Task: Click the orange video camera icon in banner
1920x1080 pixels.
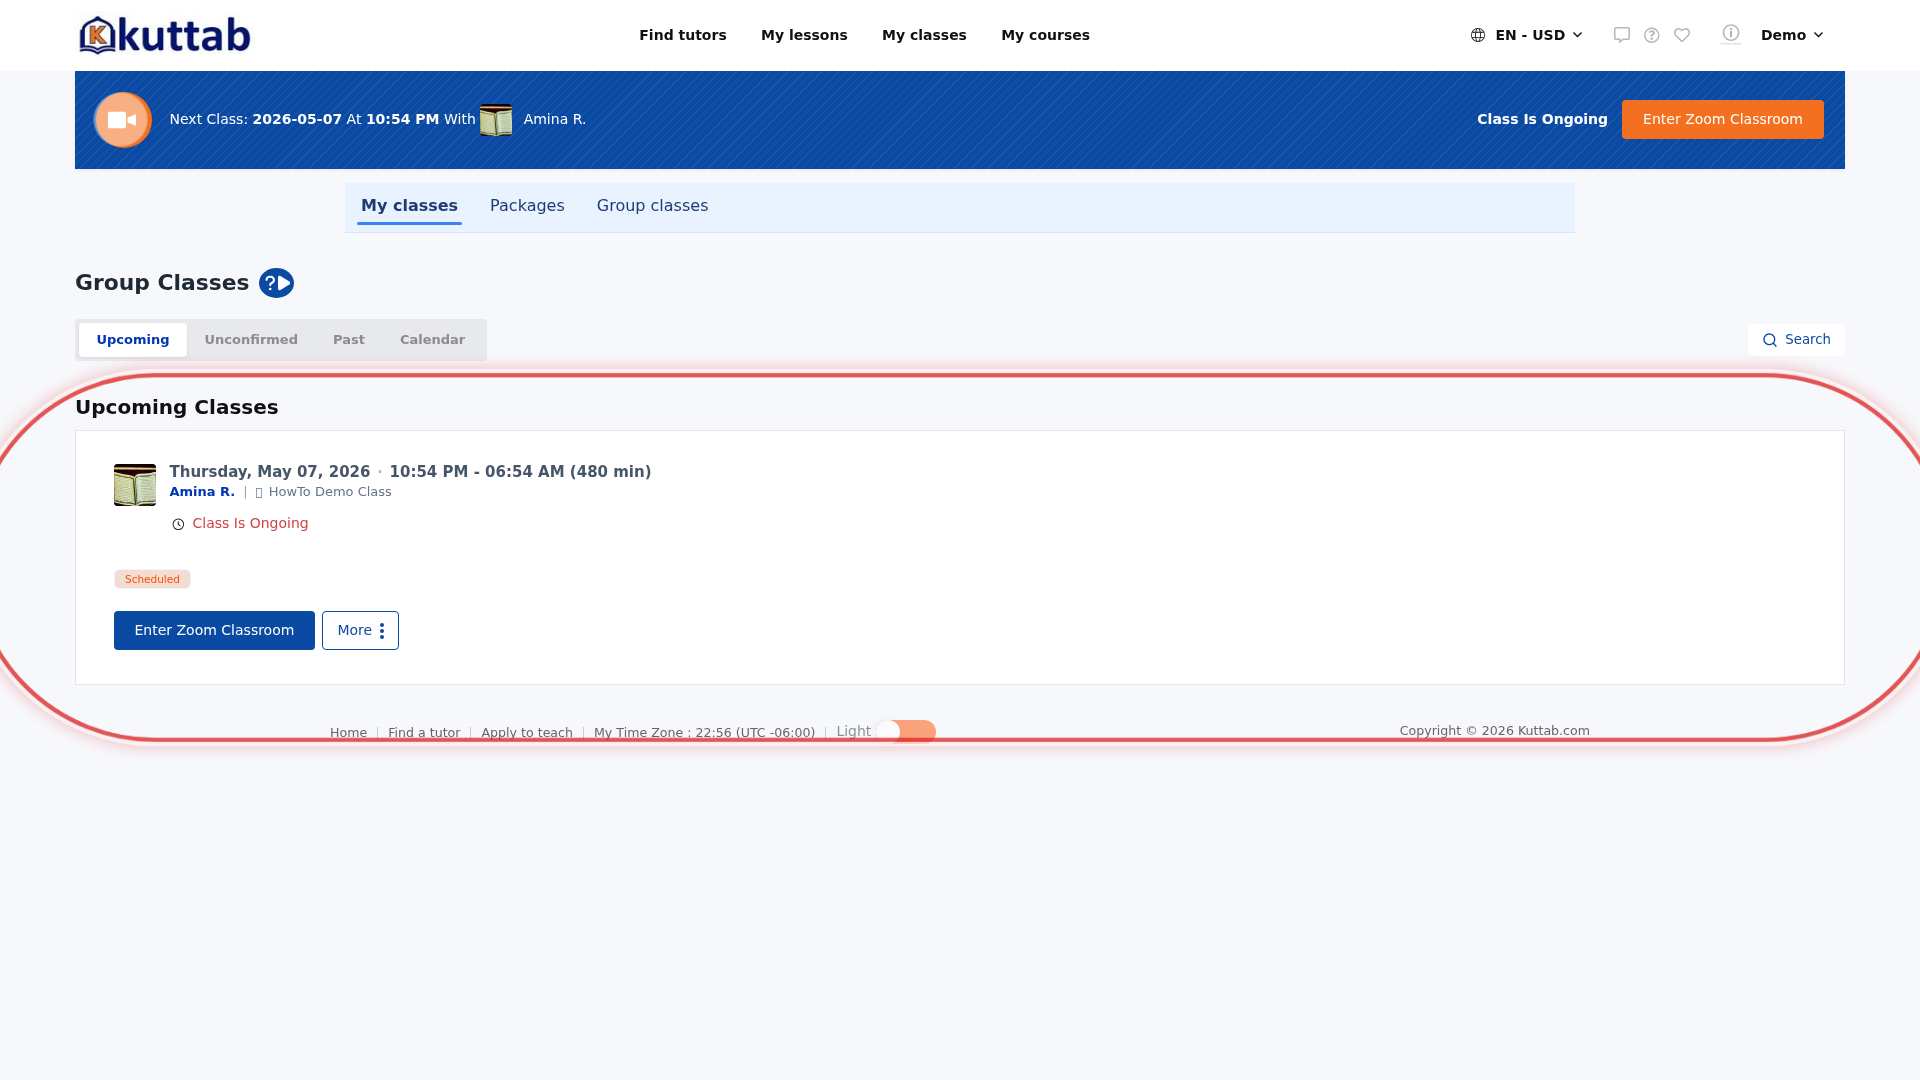Action: pos(122,120)
